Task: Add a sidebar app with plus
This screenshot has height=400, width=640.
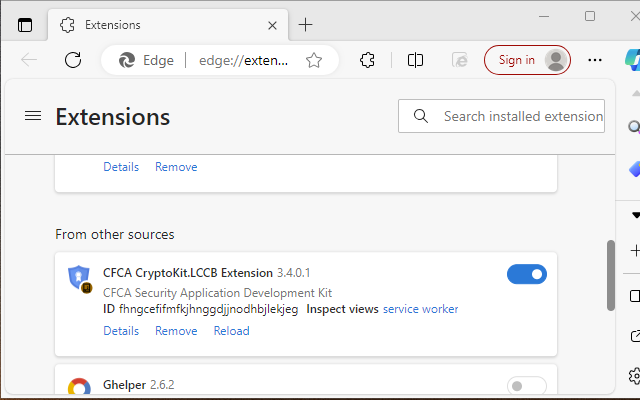Action: point(634,250)
